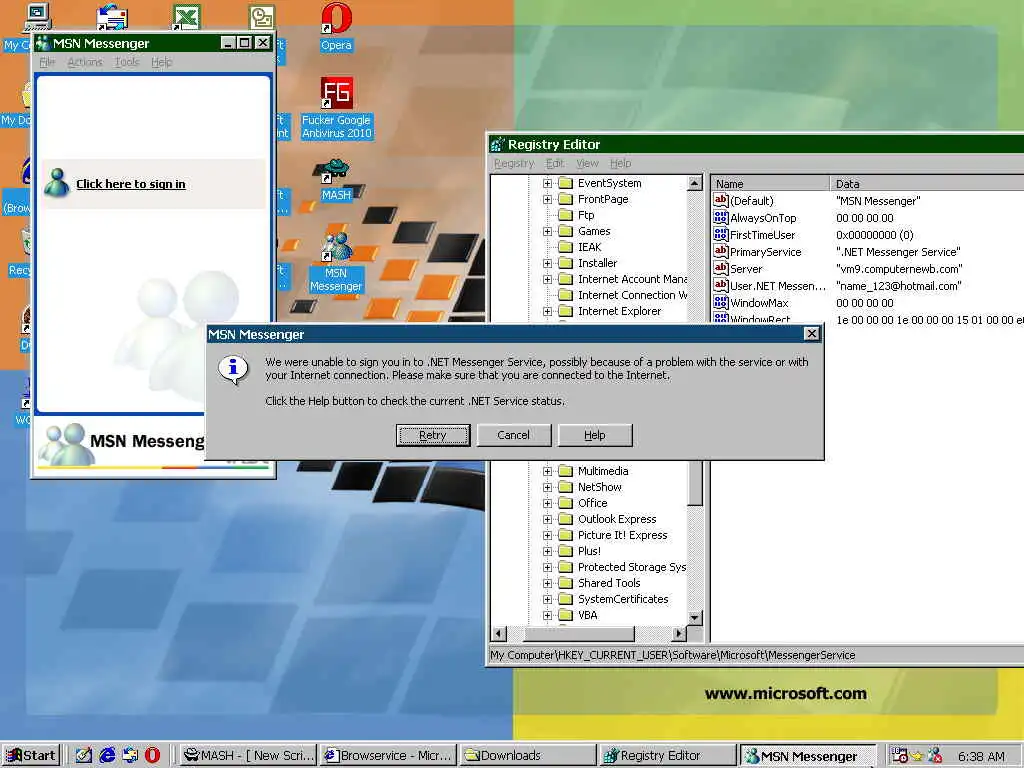
Task: Select the "name_123@hotmail.com" data value
Action: 898,285
